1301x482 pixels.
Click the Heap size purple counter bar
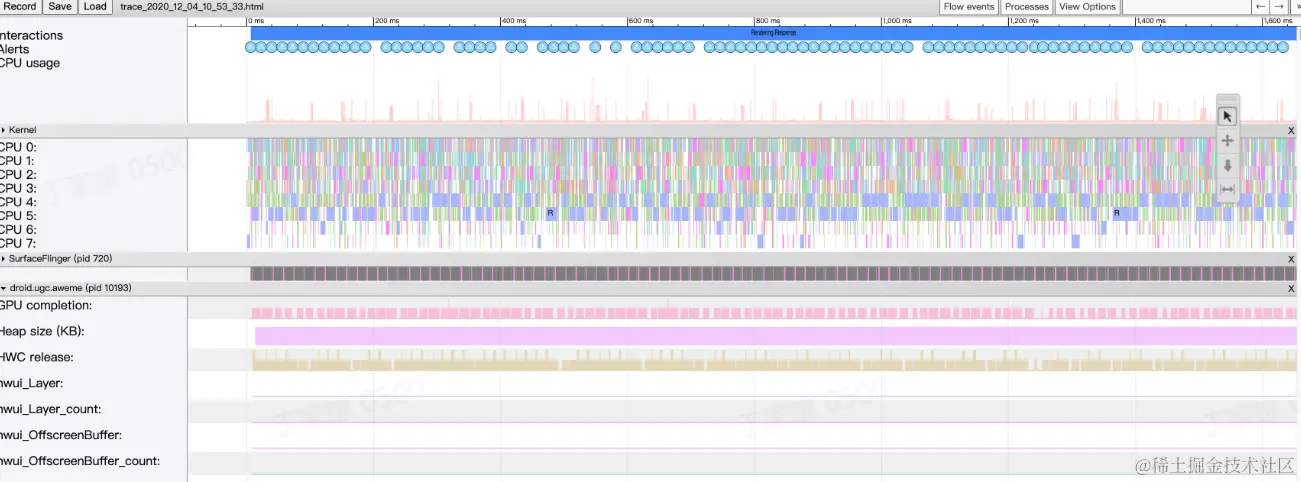click(775, 336)
